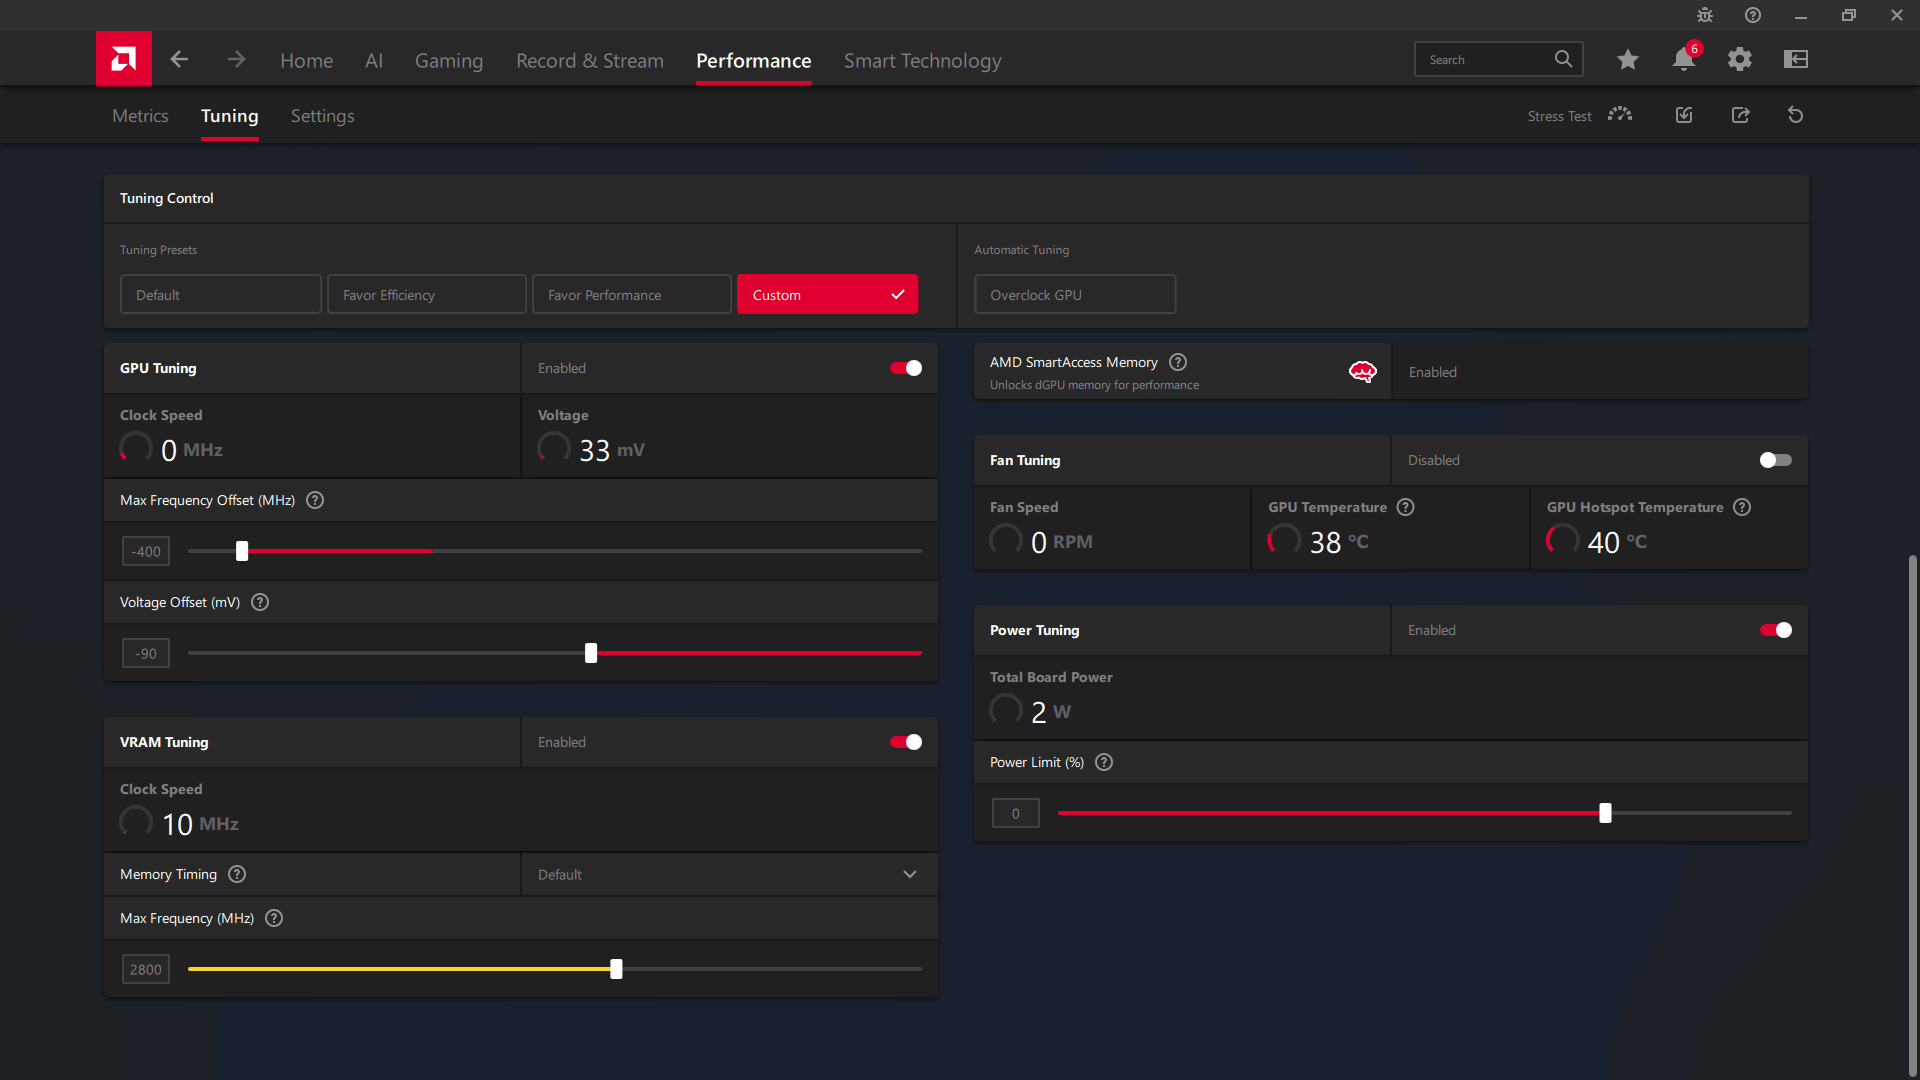Open the Home tab
The image size is (1920, 1080).
pos(306,60)
